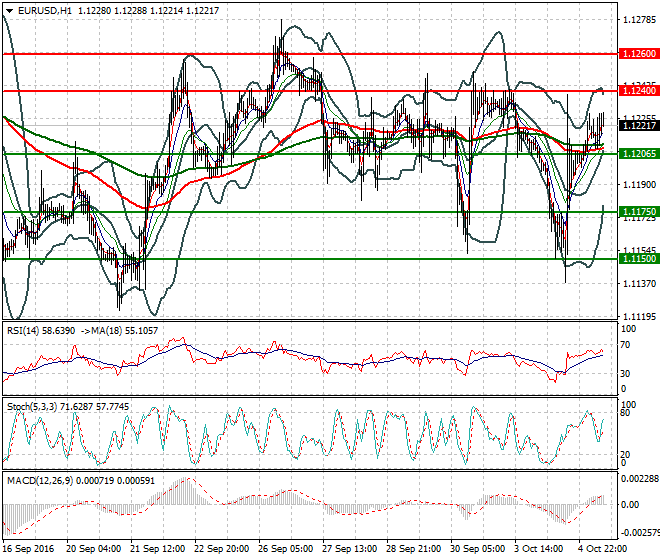660x560 pixels.
Task: Click the black current price label 1.12217
Action: pos(639,125)
